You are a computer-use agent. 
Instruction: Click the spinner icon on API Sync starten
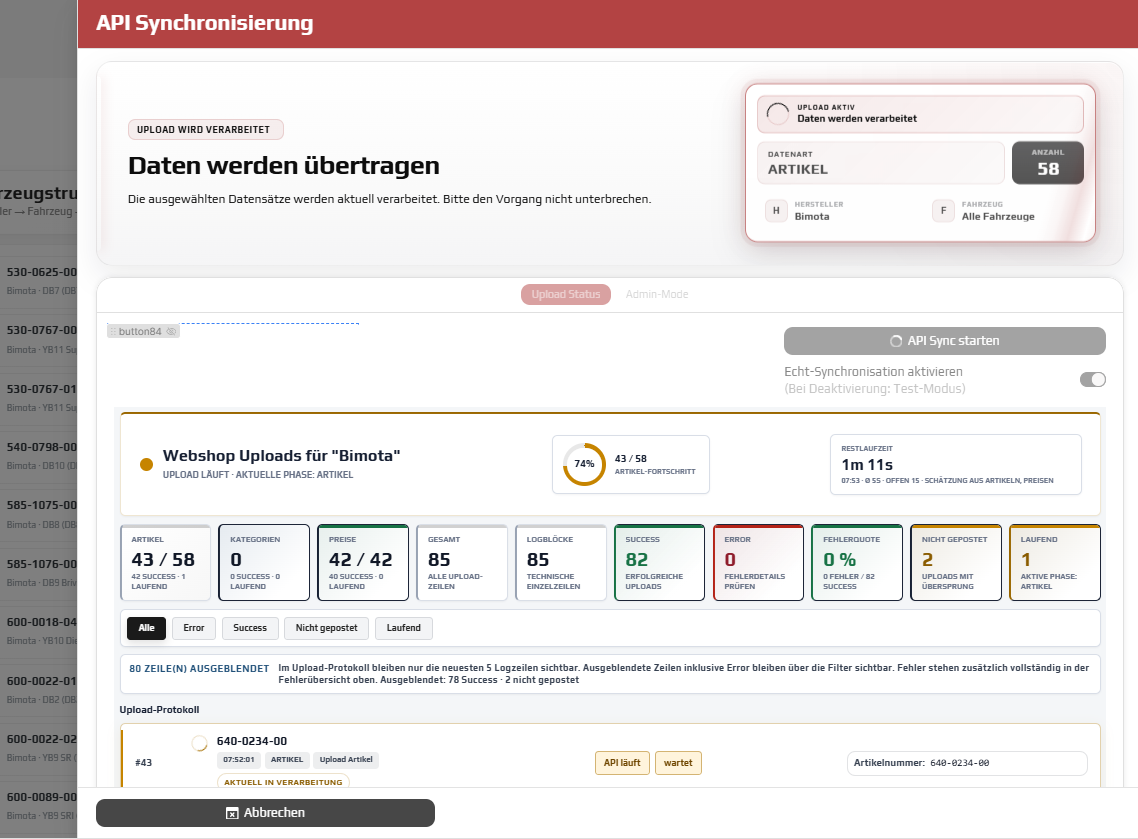896,341
